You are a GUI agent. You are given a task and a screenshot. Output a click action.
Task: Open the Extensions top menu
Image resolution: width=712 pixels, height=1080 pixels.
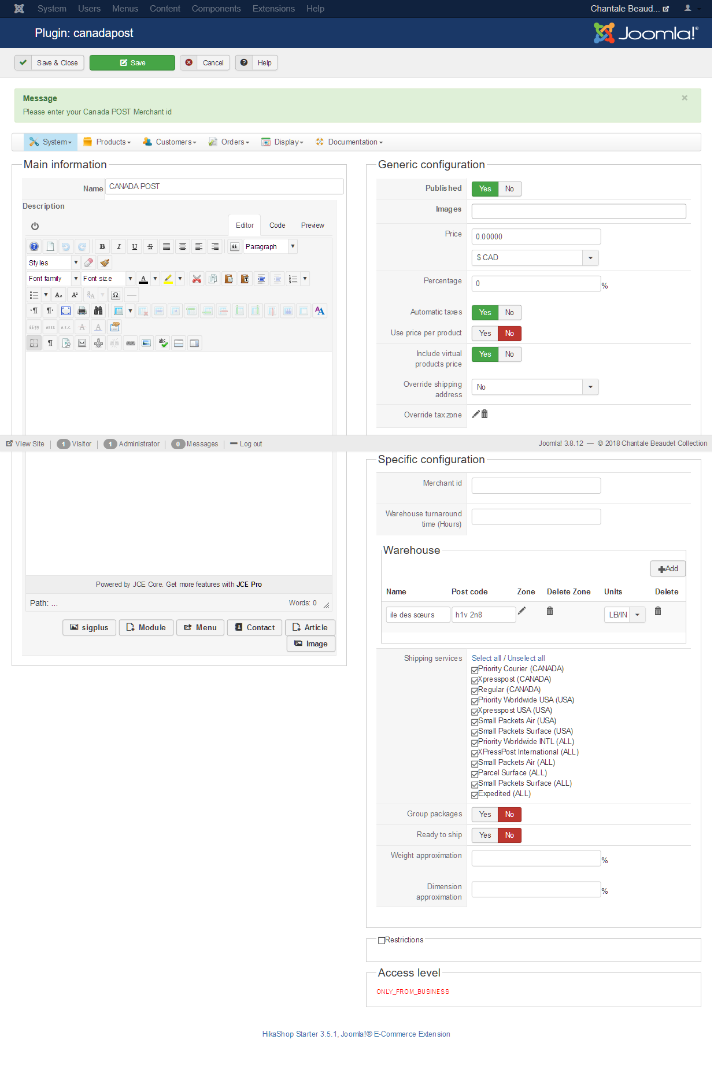click(x=273, y=8)
